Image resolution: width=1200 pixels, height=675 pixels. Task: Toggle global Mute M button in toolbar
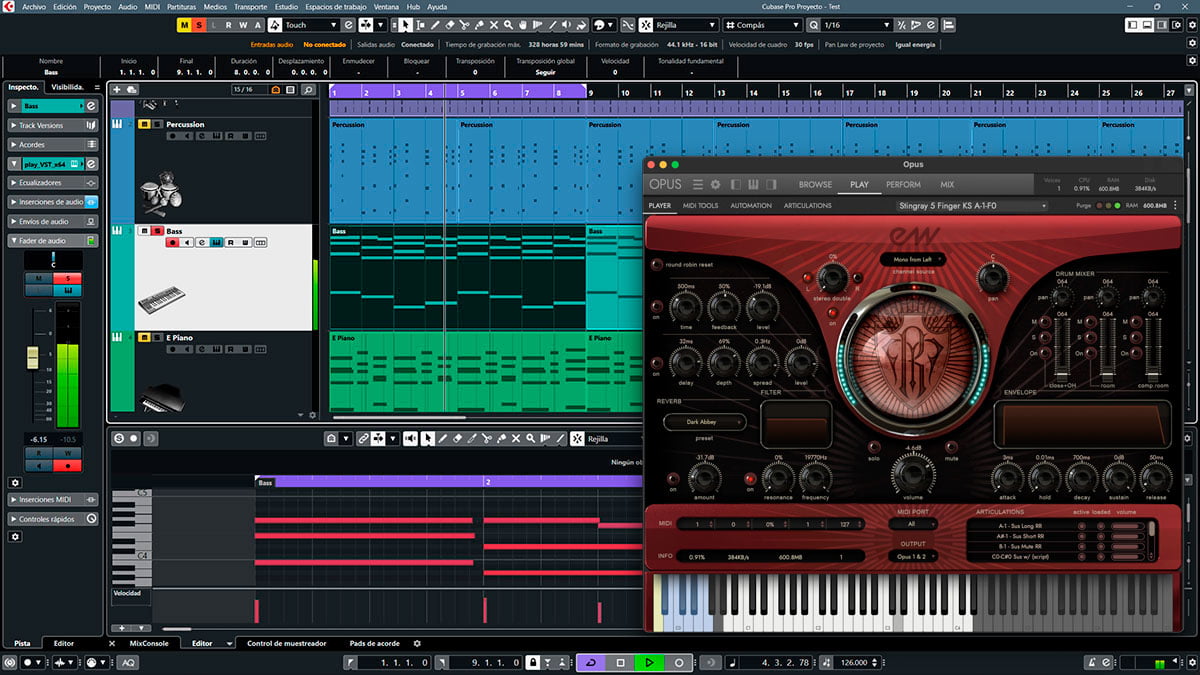(185, 24)
